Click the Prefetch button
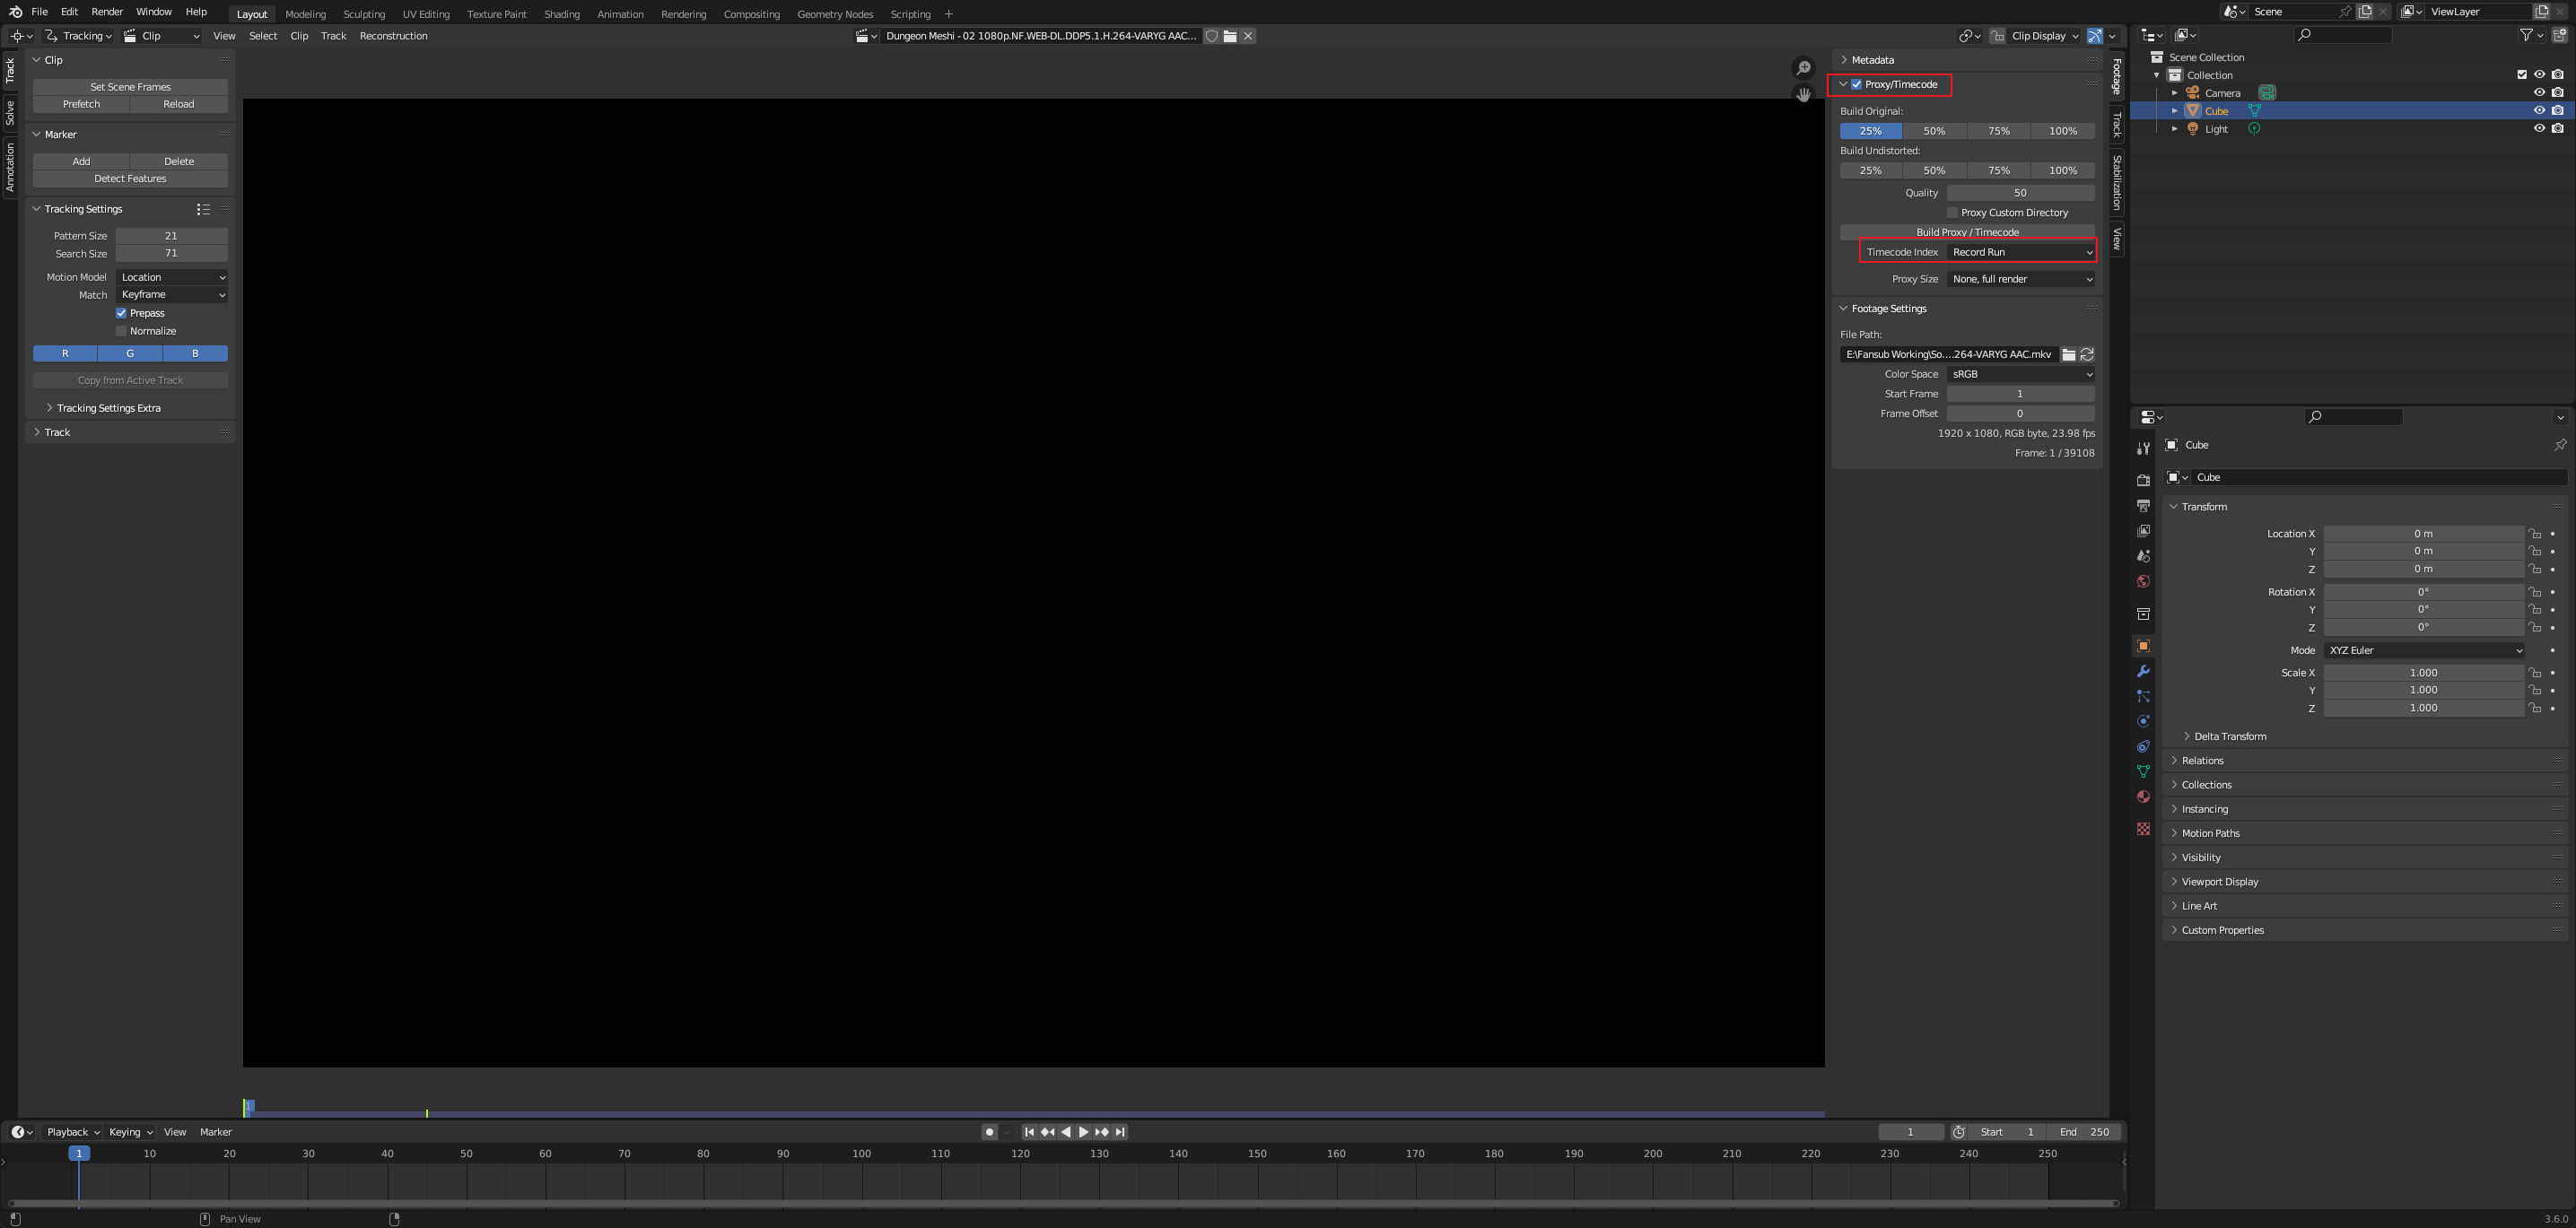 coord(81,104)
